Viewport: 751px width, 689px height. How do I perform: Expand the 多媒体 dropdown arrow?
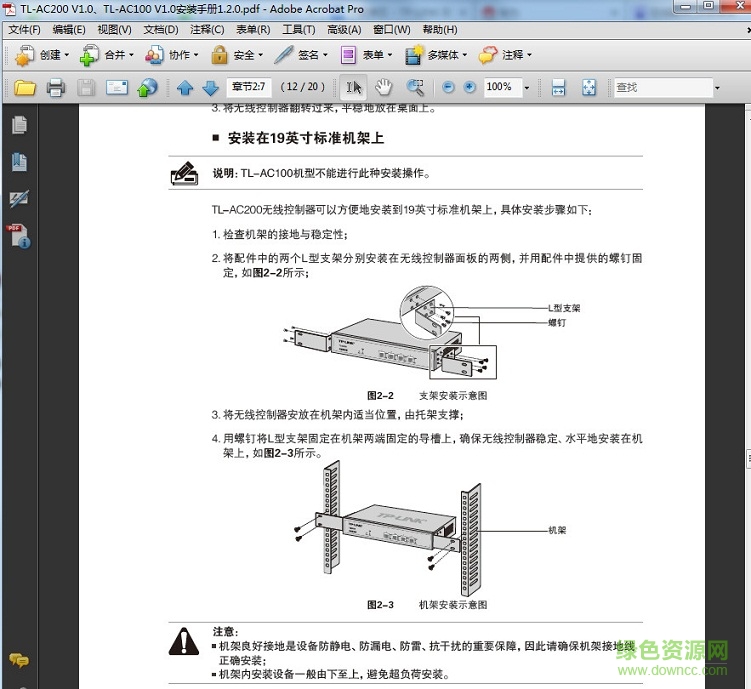pyautogui.click(x=465, y=55)
